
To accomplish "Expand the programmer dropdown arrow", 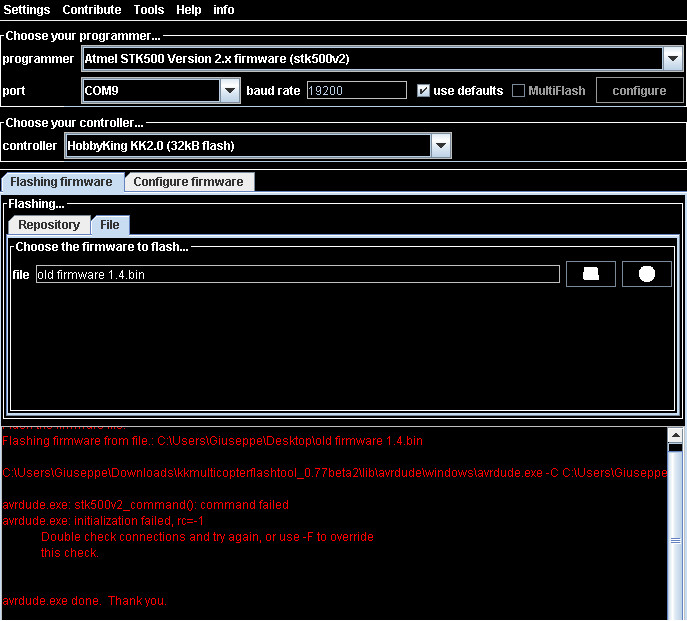I will point(673,59).
